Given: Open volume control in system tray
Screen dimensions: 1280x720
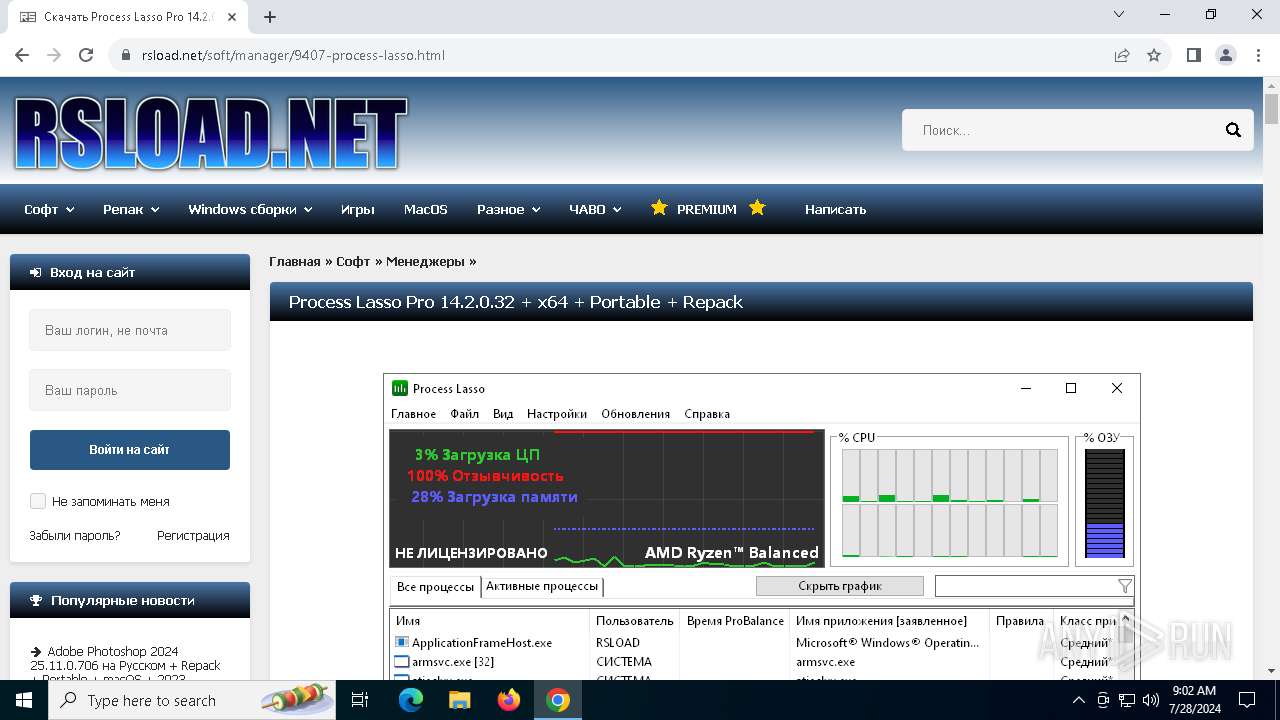Looking at the screenshot, I should 1150,700.
